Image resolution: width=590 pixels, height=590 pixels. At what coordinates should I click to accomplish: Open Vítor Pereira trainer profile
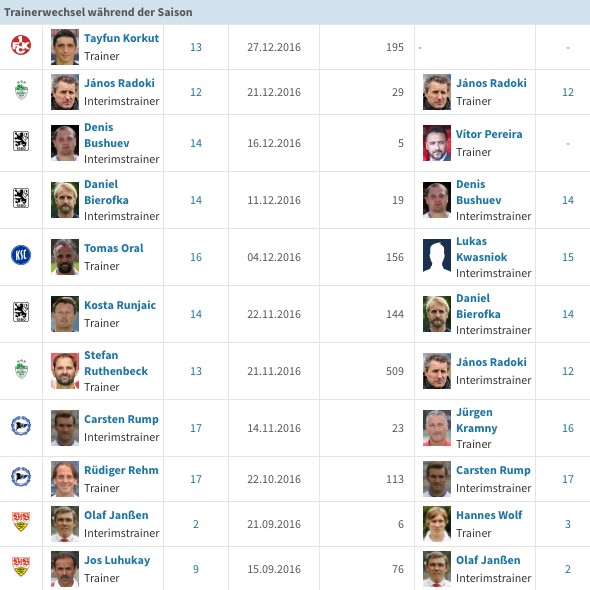(x=489, y=134)
